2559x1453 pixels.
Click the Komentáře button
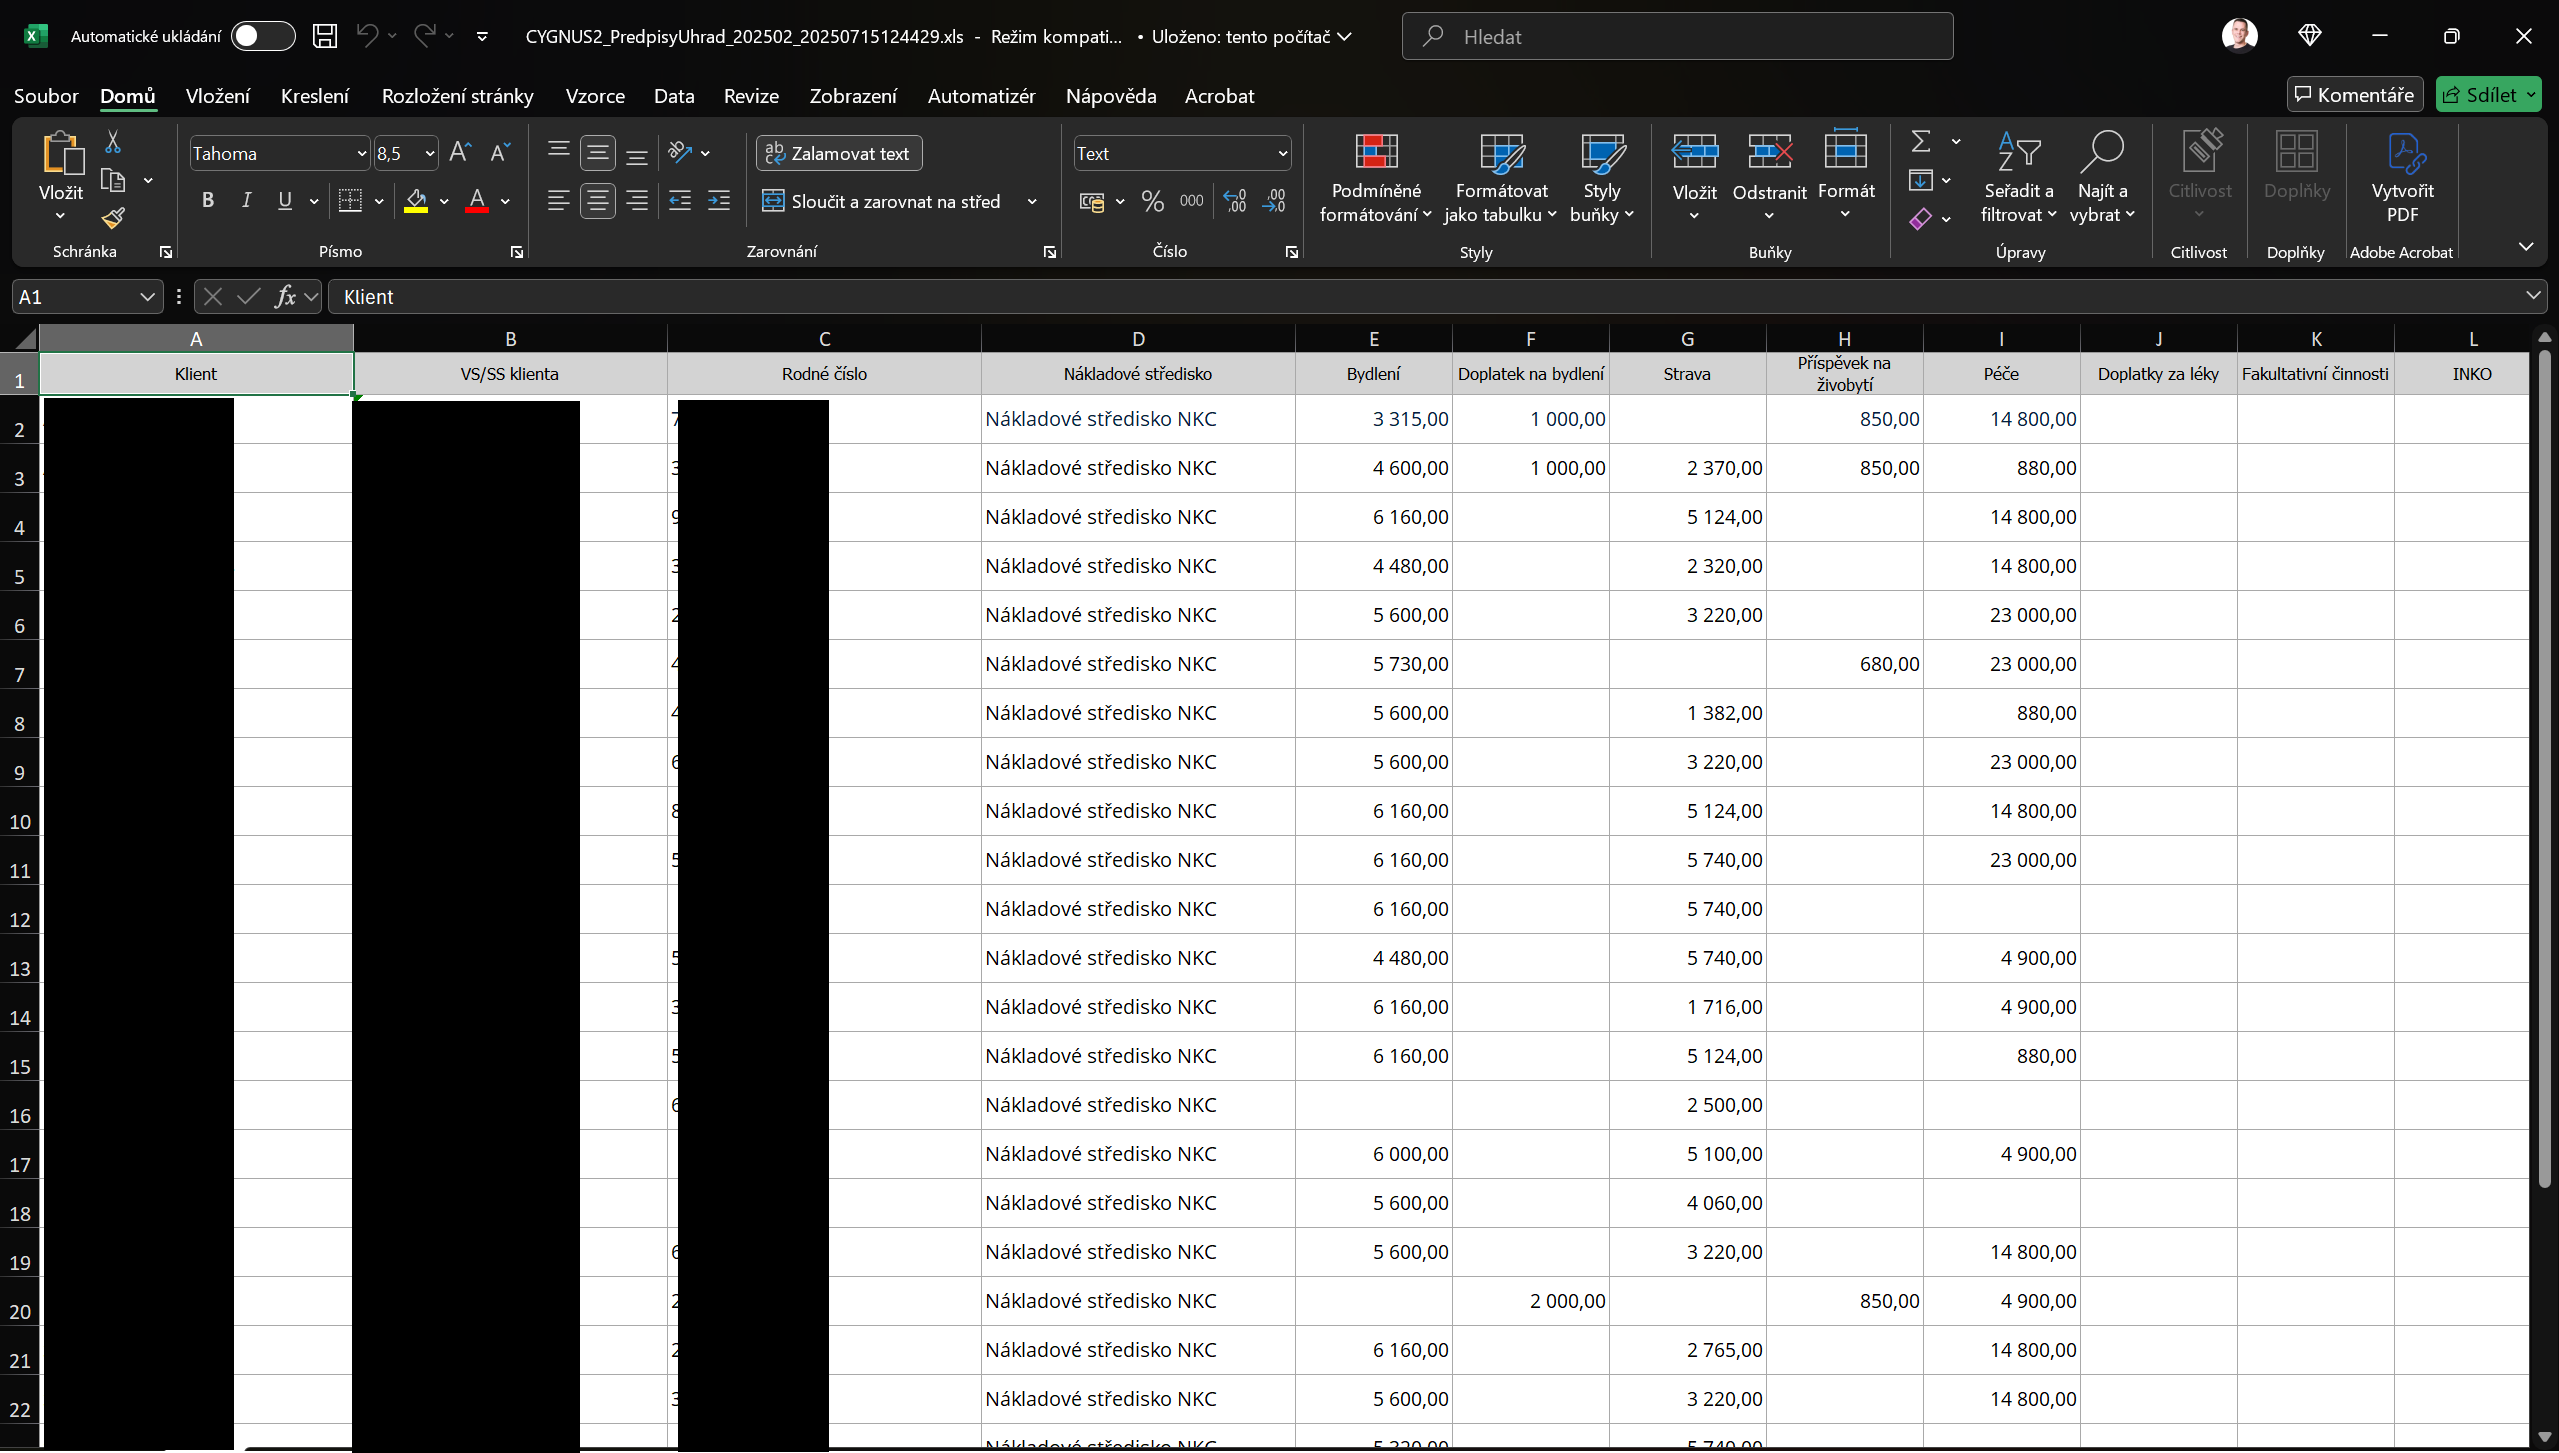pos(2354,95)
